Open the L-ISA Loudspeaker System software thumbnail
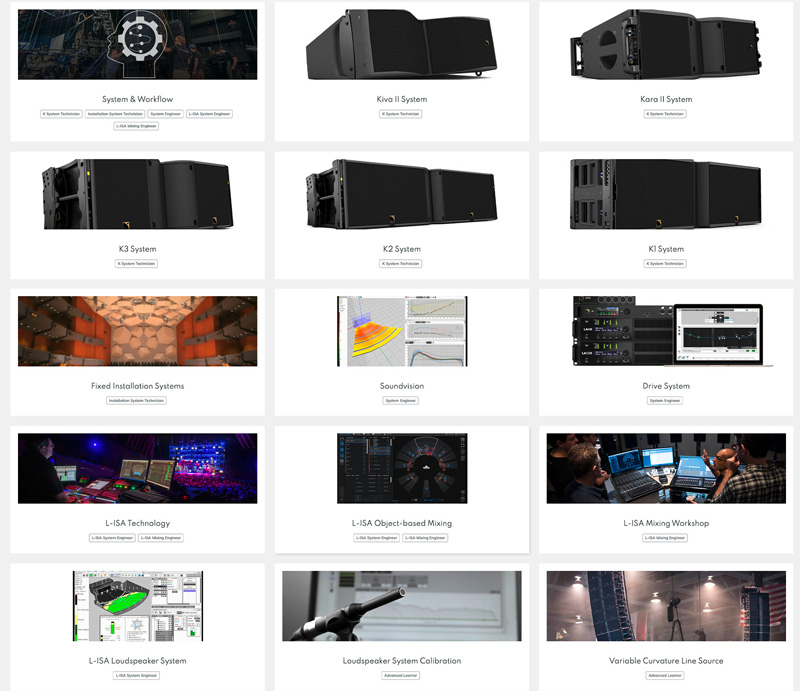Viewport: 800px width, 691px height. (138, 606)
